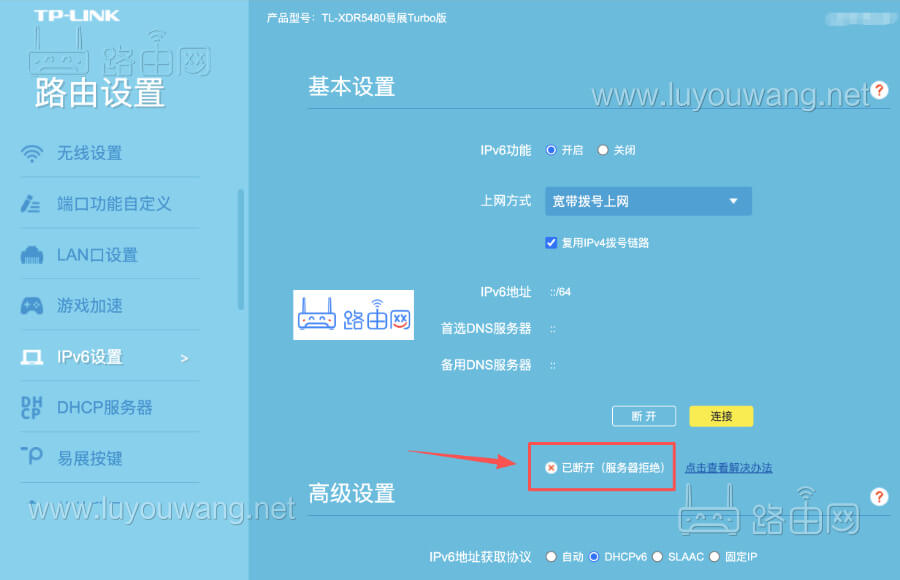900x580 pixels.
Task: Open help icon beside 基本设置 heading
Action: tap(879, 90)
